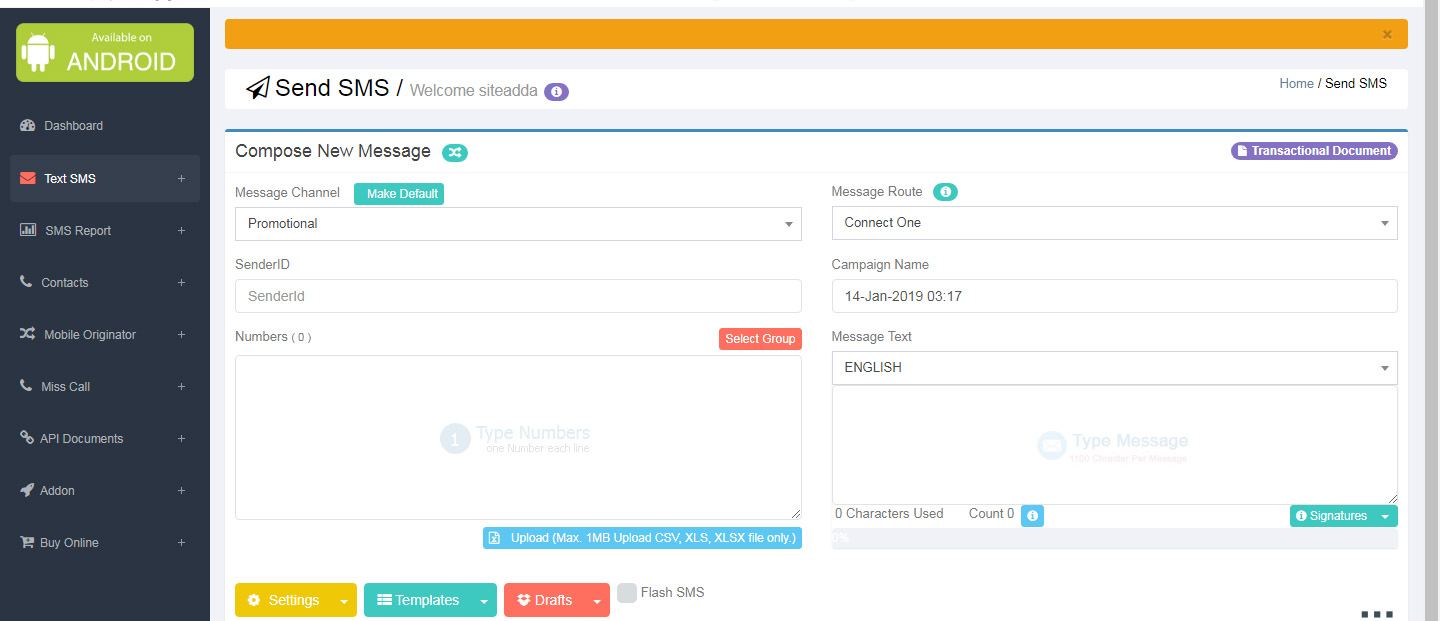The height and width of the screenshot is (621, 1440).
Task: Click the SenderID input field
Action: point(518,296)
